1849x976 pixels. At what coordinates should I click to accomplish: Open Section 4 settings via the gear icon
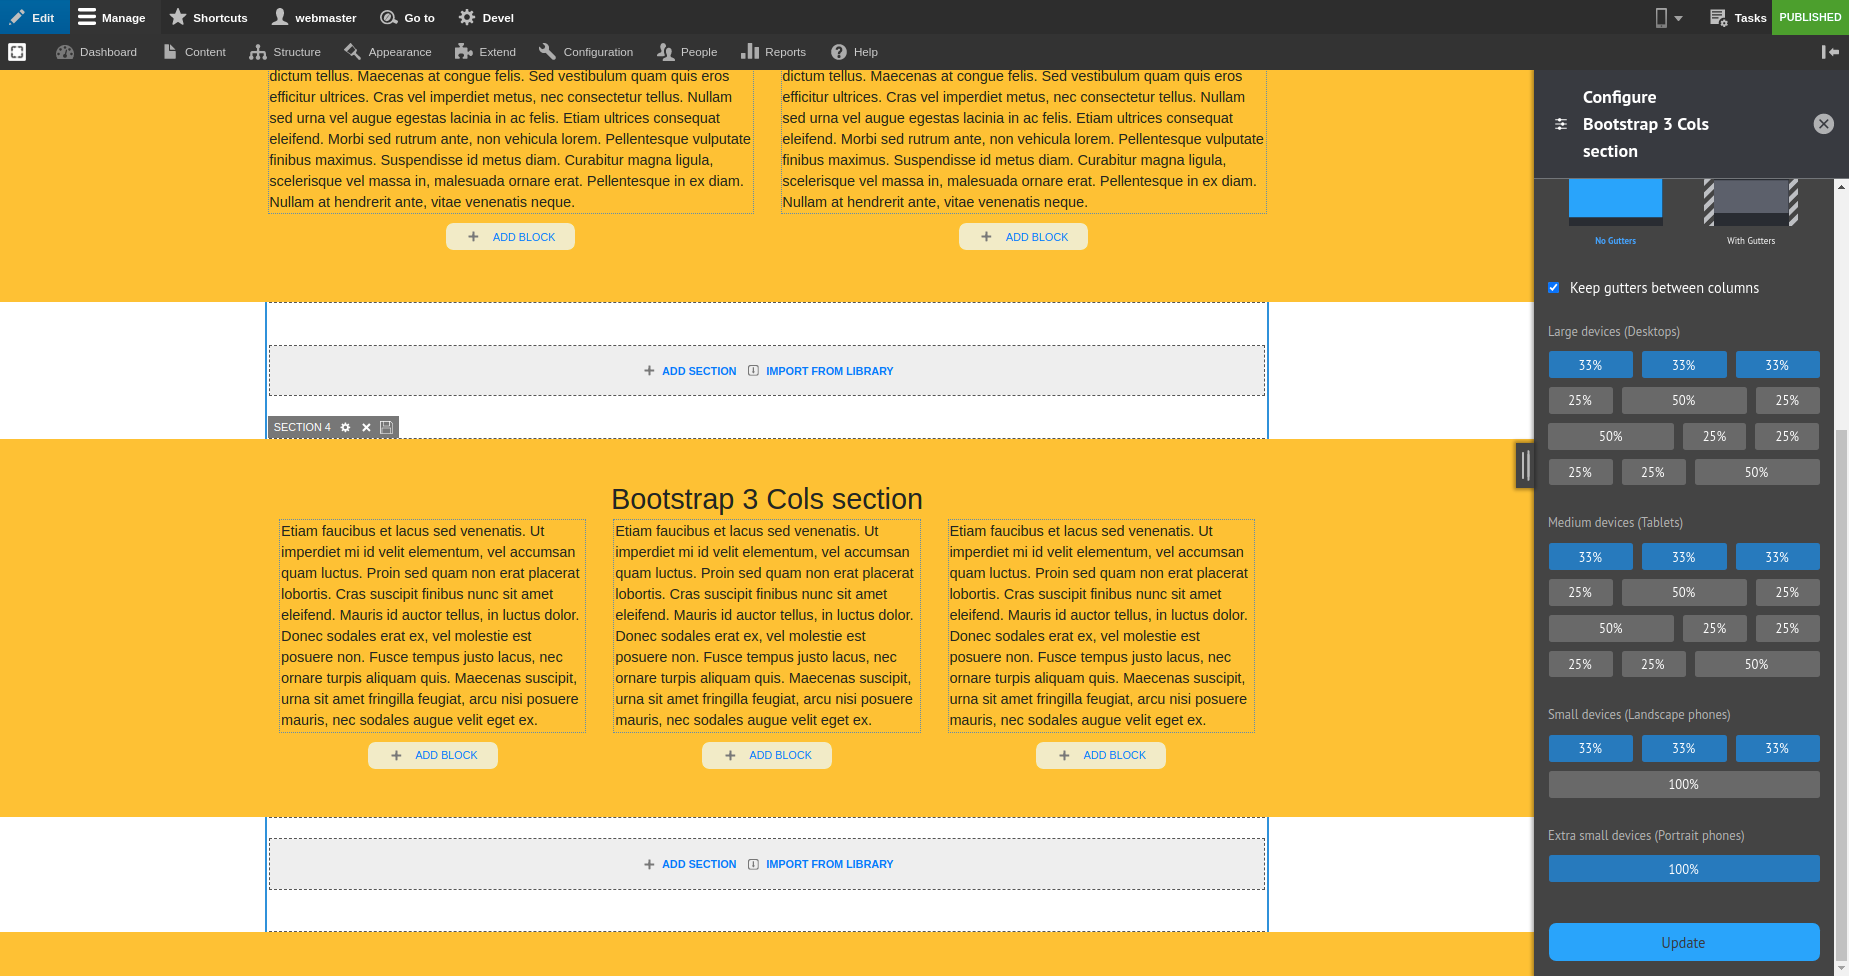click(345, 427)
